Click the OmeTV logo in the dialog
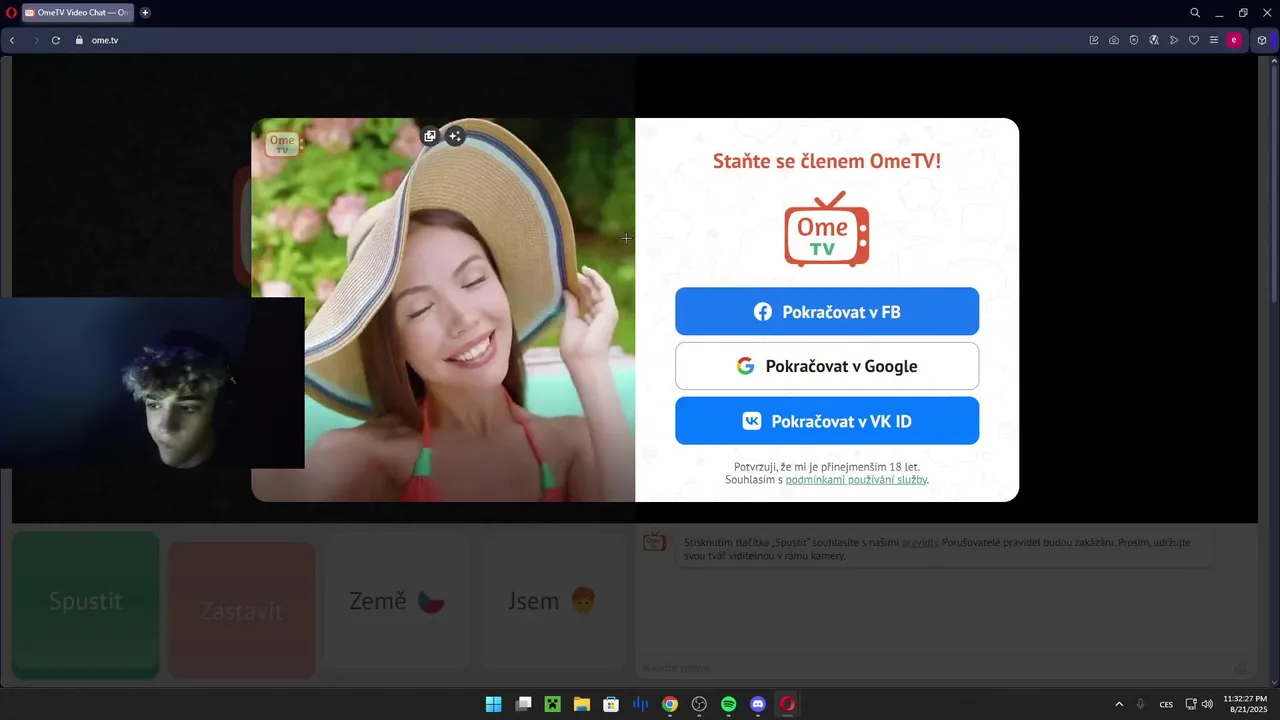Viewport: 1280px width, 720px height. [827, 229]
